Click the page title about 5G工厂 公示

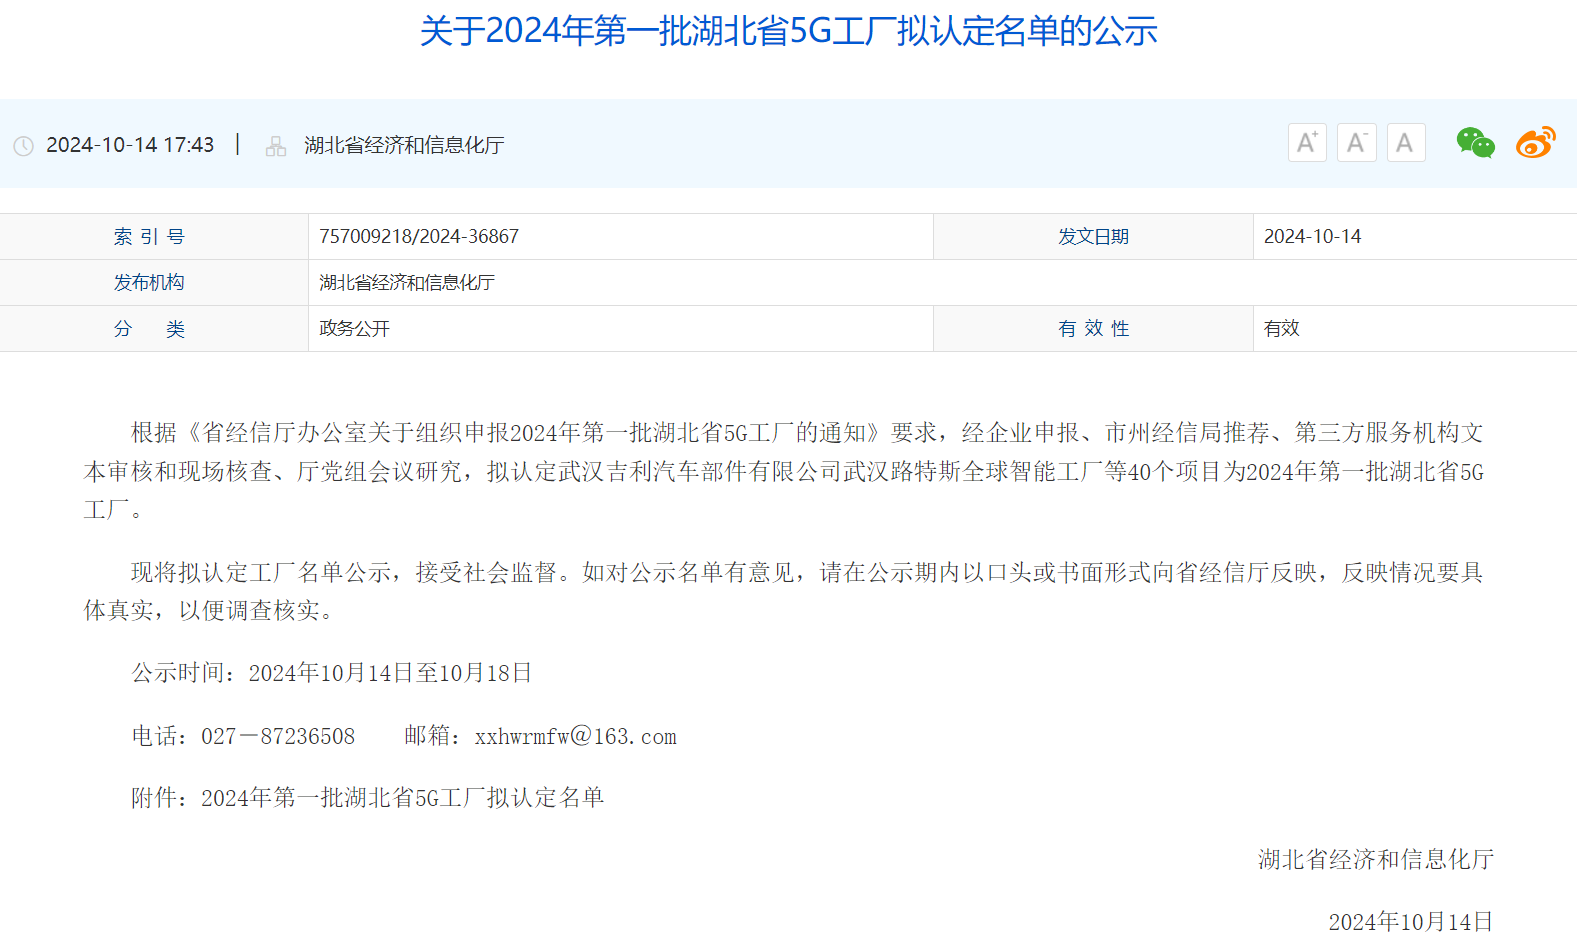[x=788, y=31]
